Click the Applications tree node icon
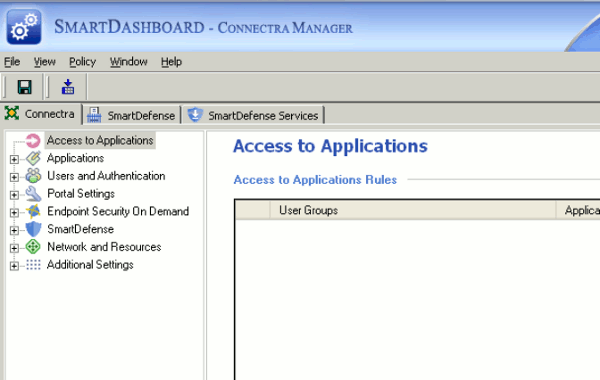600x380 pixels. 33,158
